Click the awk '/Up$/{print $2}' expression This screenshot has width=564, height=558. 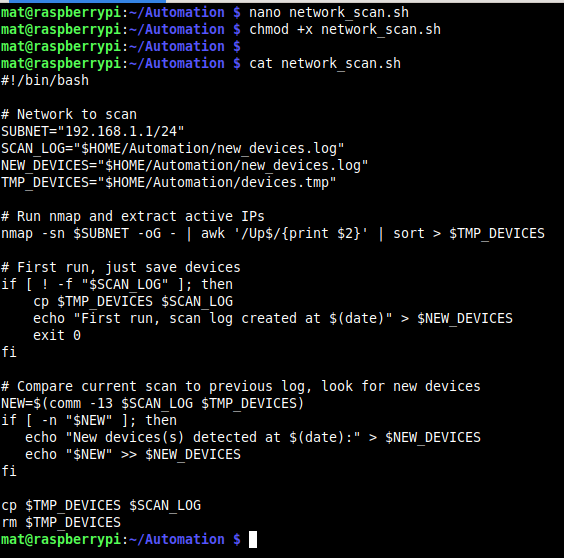(285, 233)
